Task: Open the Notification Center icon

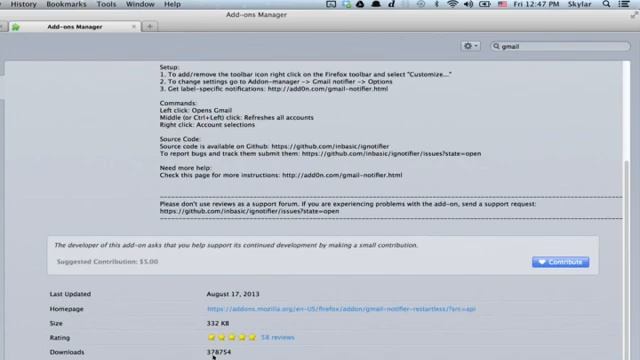Action: point(624,4)
